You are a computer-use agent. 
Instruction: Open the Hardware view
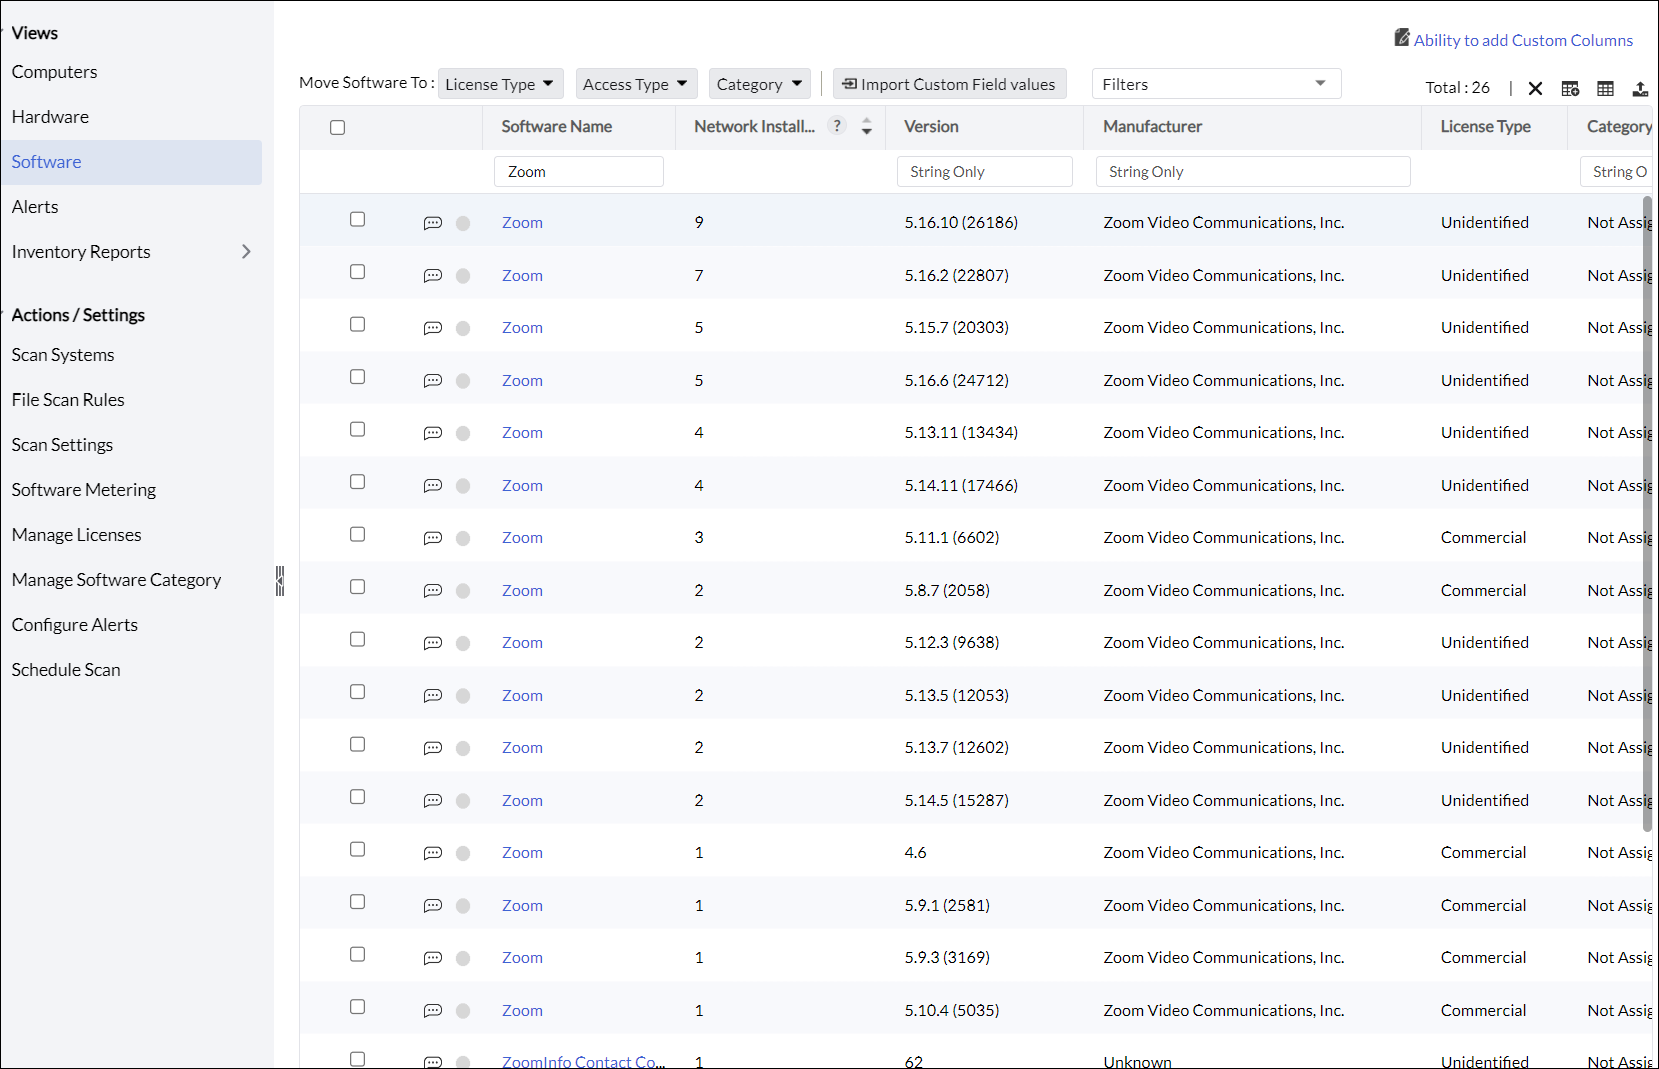coord(50,117)
